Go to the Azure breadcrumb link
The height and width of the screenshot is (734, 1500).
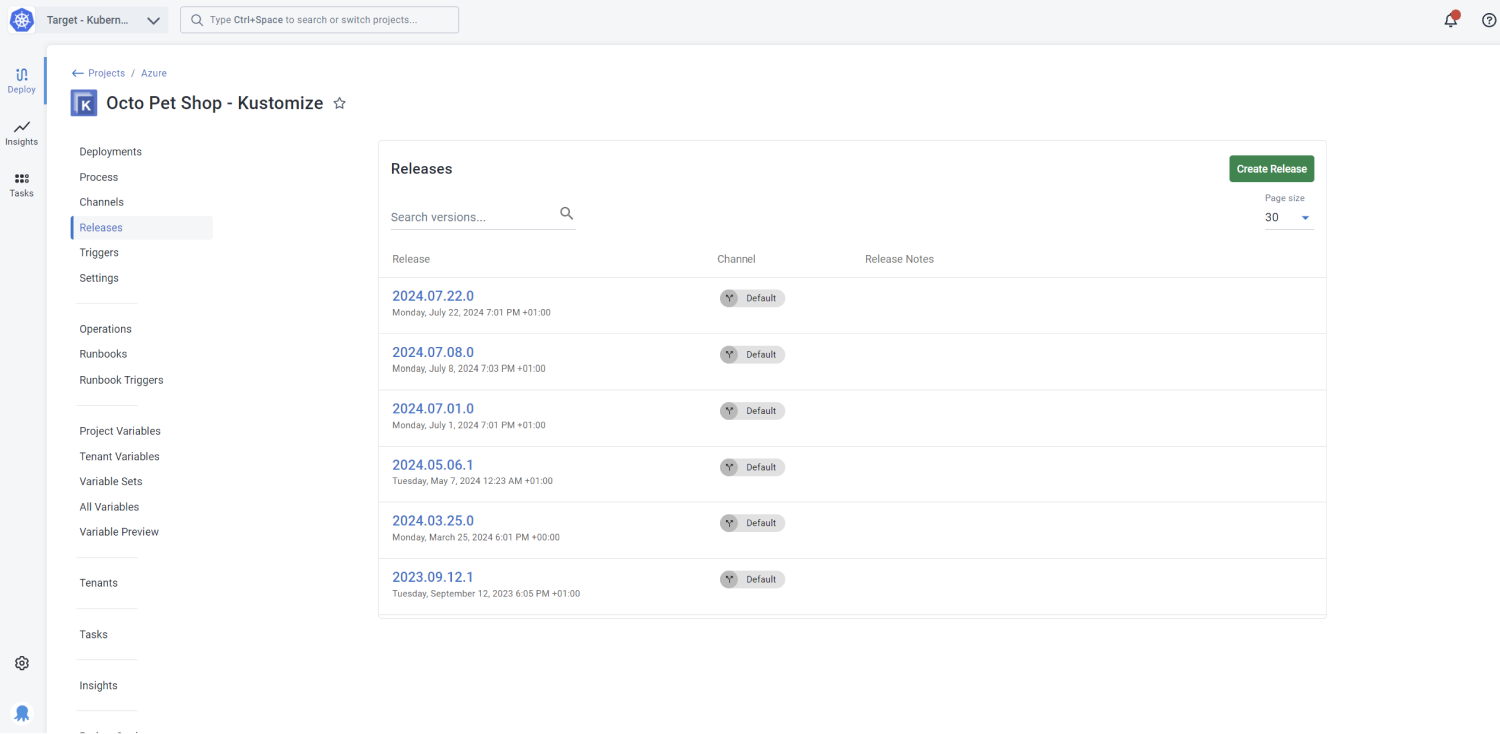(153, 72)
